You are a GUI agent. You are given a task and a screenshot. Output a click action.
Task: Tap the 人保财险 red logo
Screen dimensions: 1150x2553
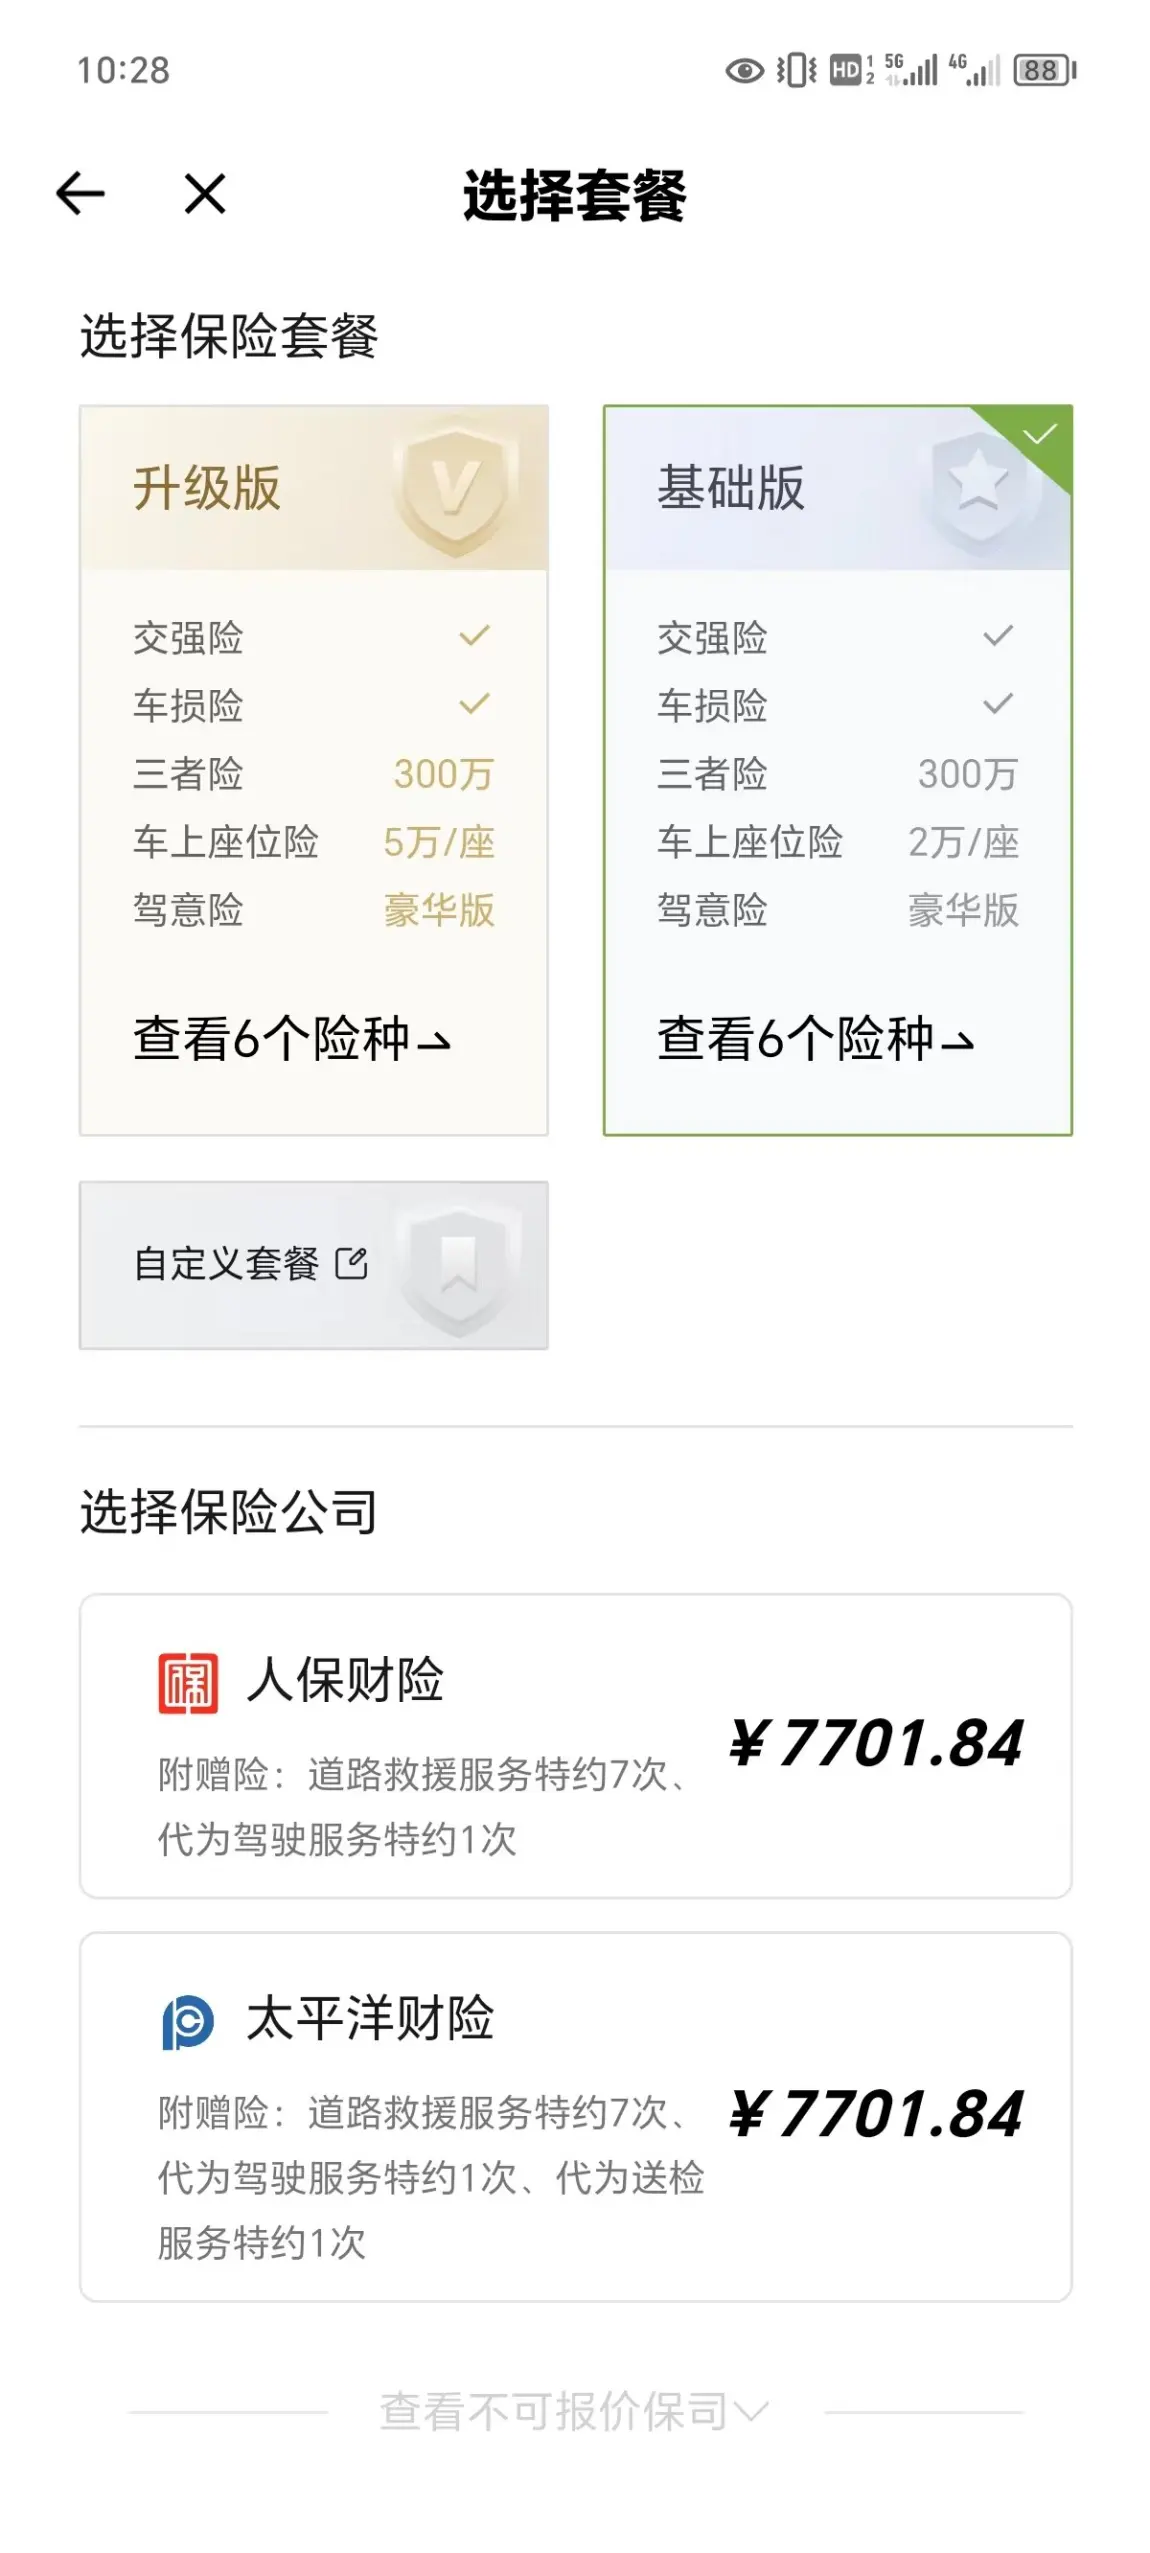[188, 1683]
